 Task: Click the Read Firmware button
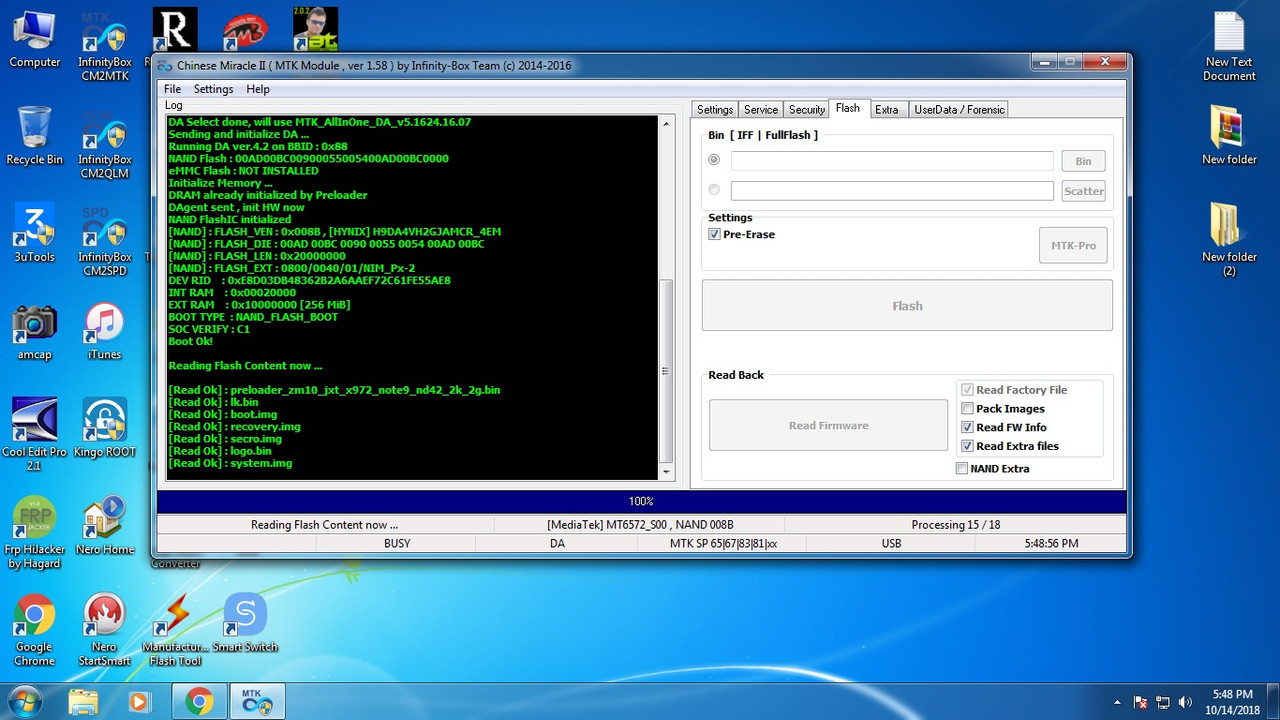828,426
